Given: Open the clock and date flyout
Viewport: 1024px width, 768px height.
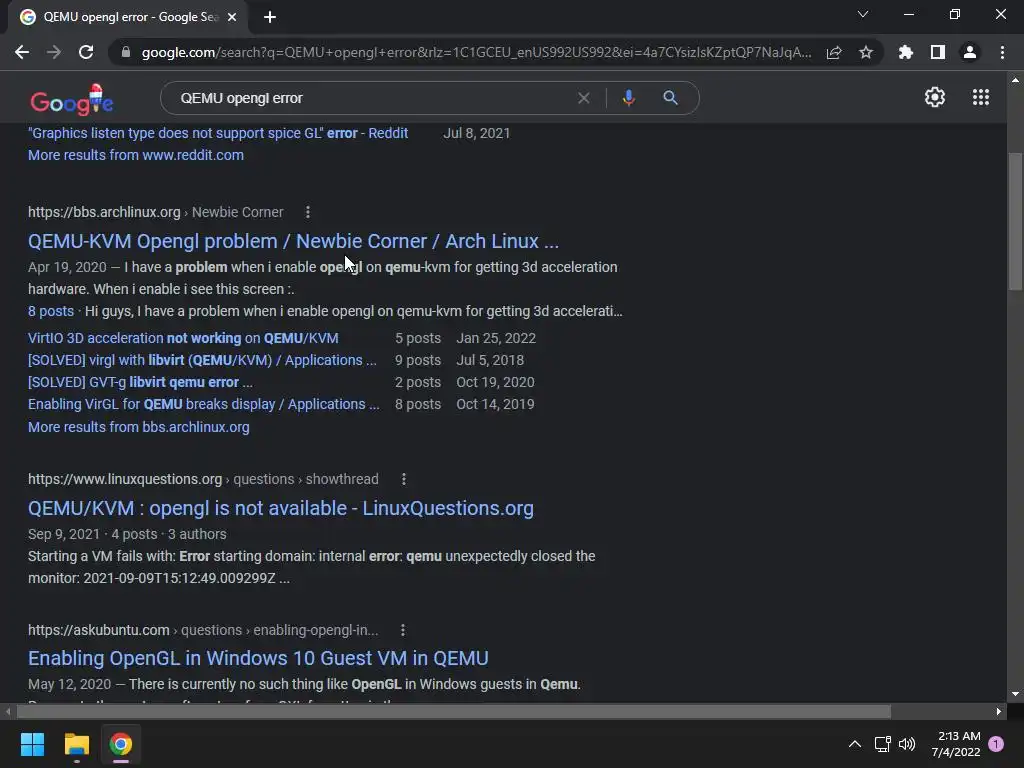Looking at the screenshot, I should click(x=955, y=744).
